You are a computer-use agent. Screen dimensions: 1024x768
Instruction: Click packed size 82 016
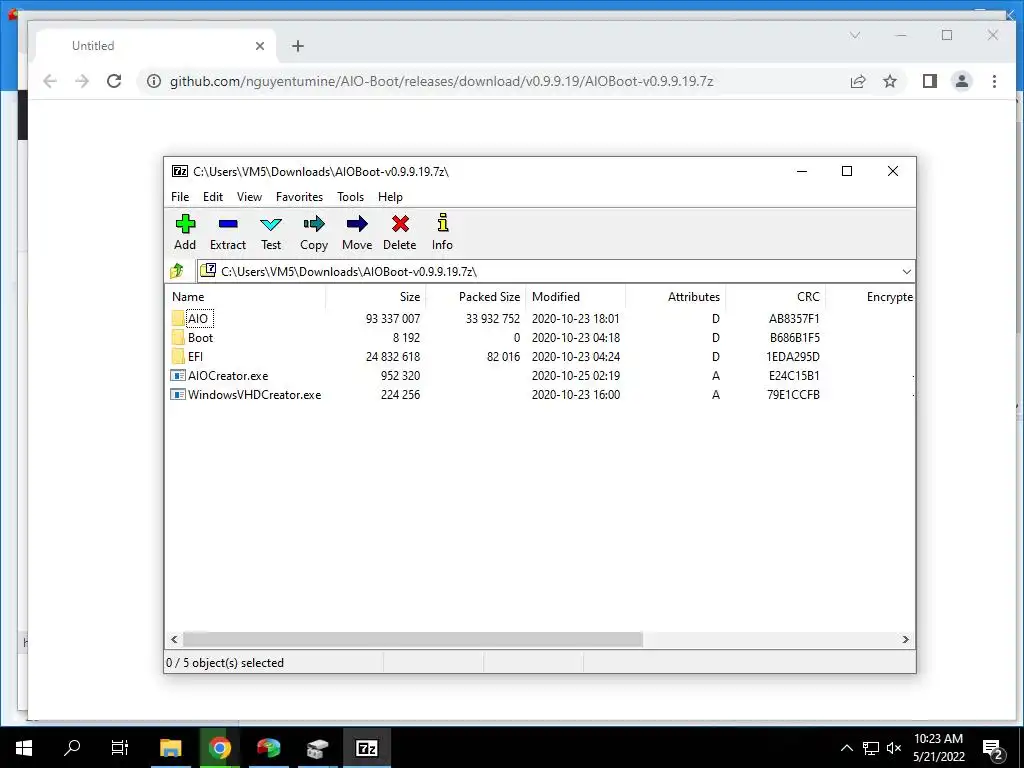point(503,357)
